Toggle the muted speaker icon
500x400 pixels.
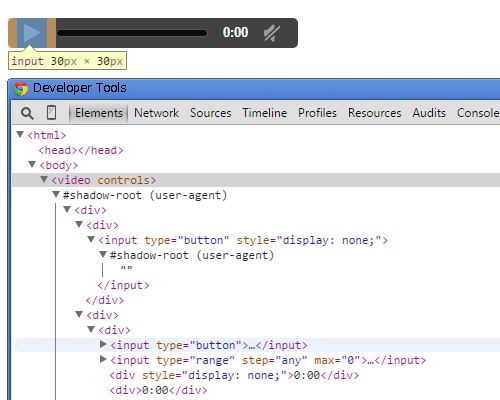(272, 33)
